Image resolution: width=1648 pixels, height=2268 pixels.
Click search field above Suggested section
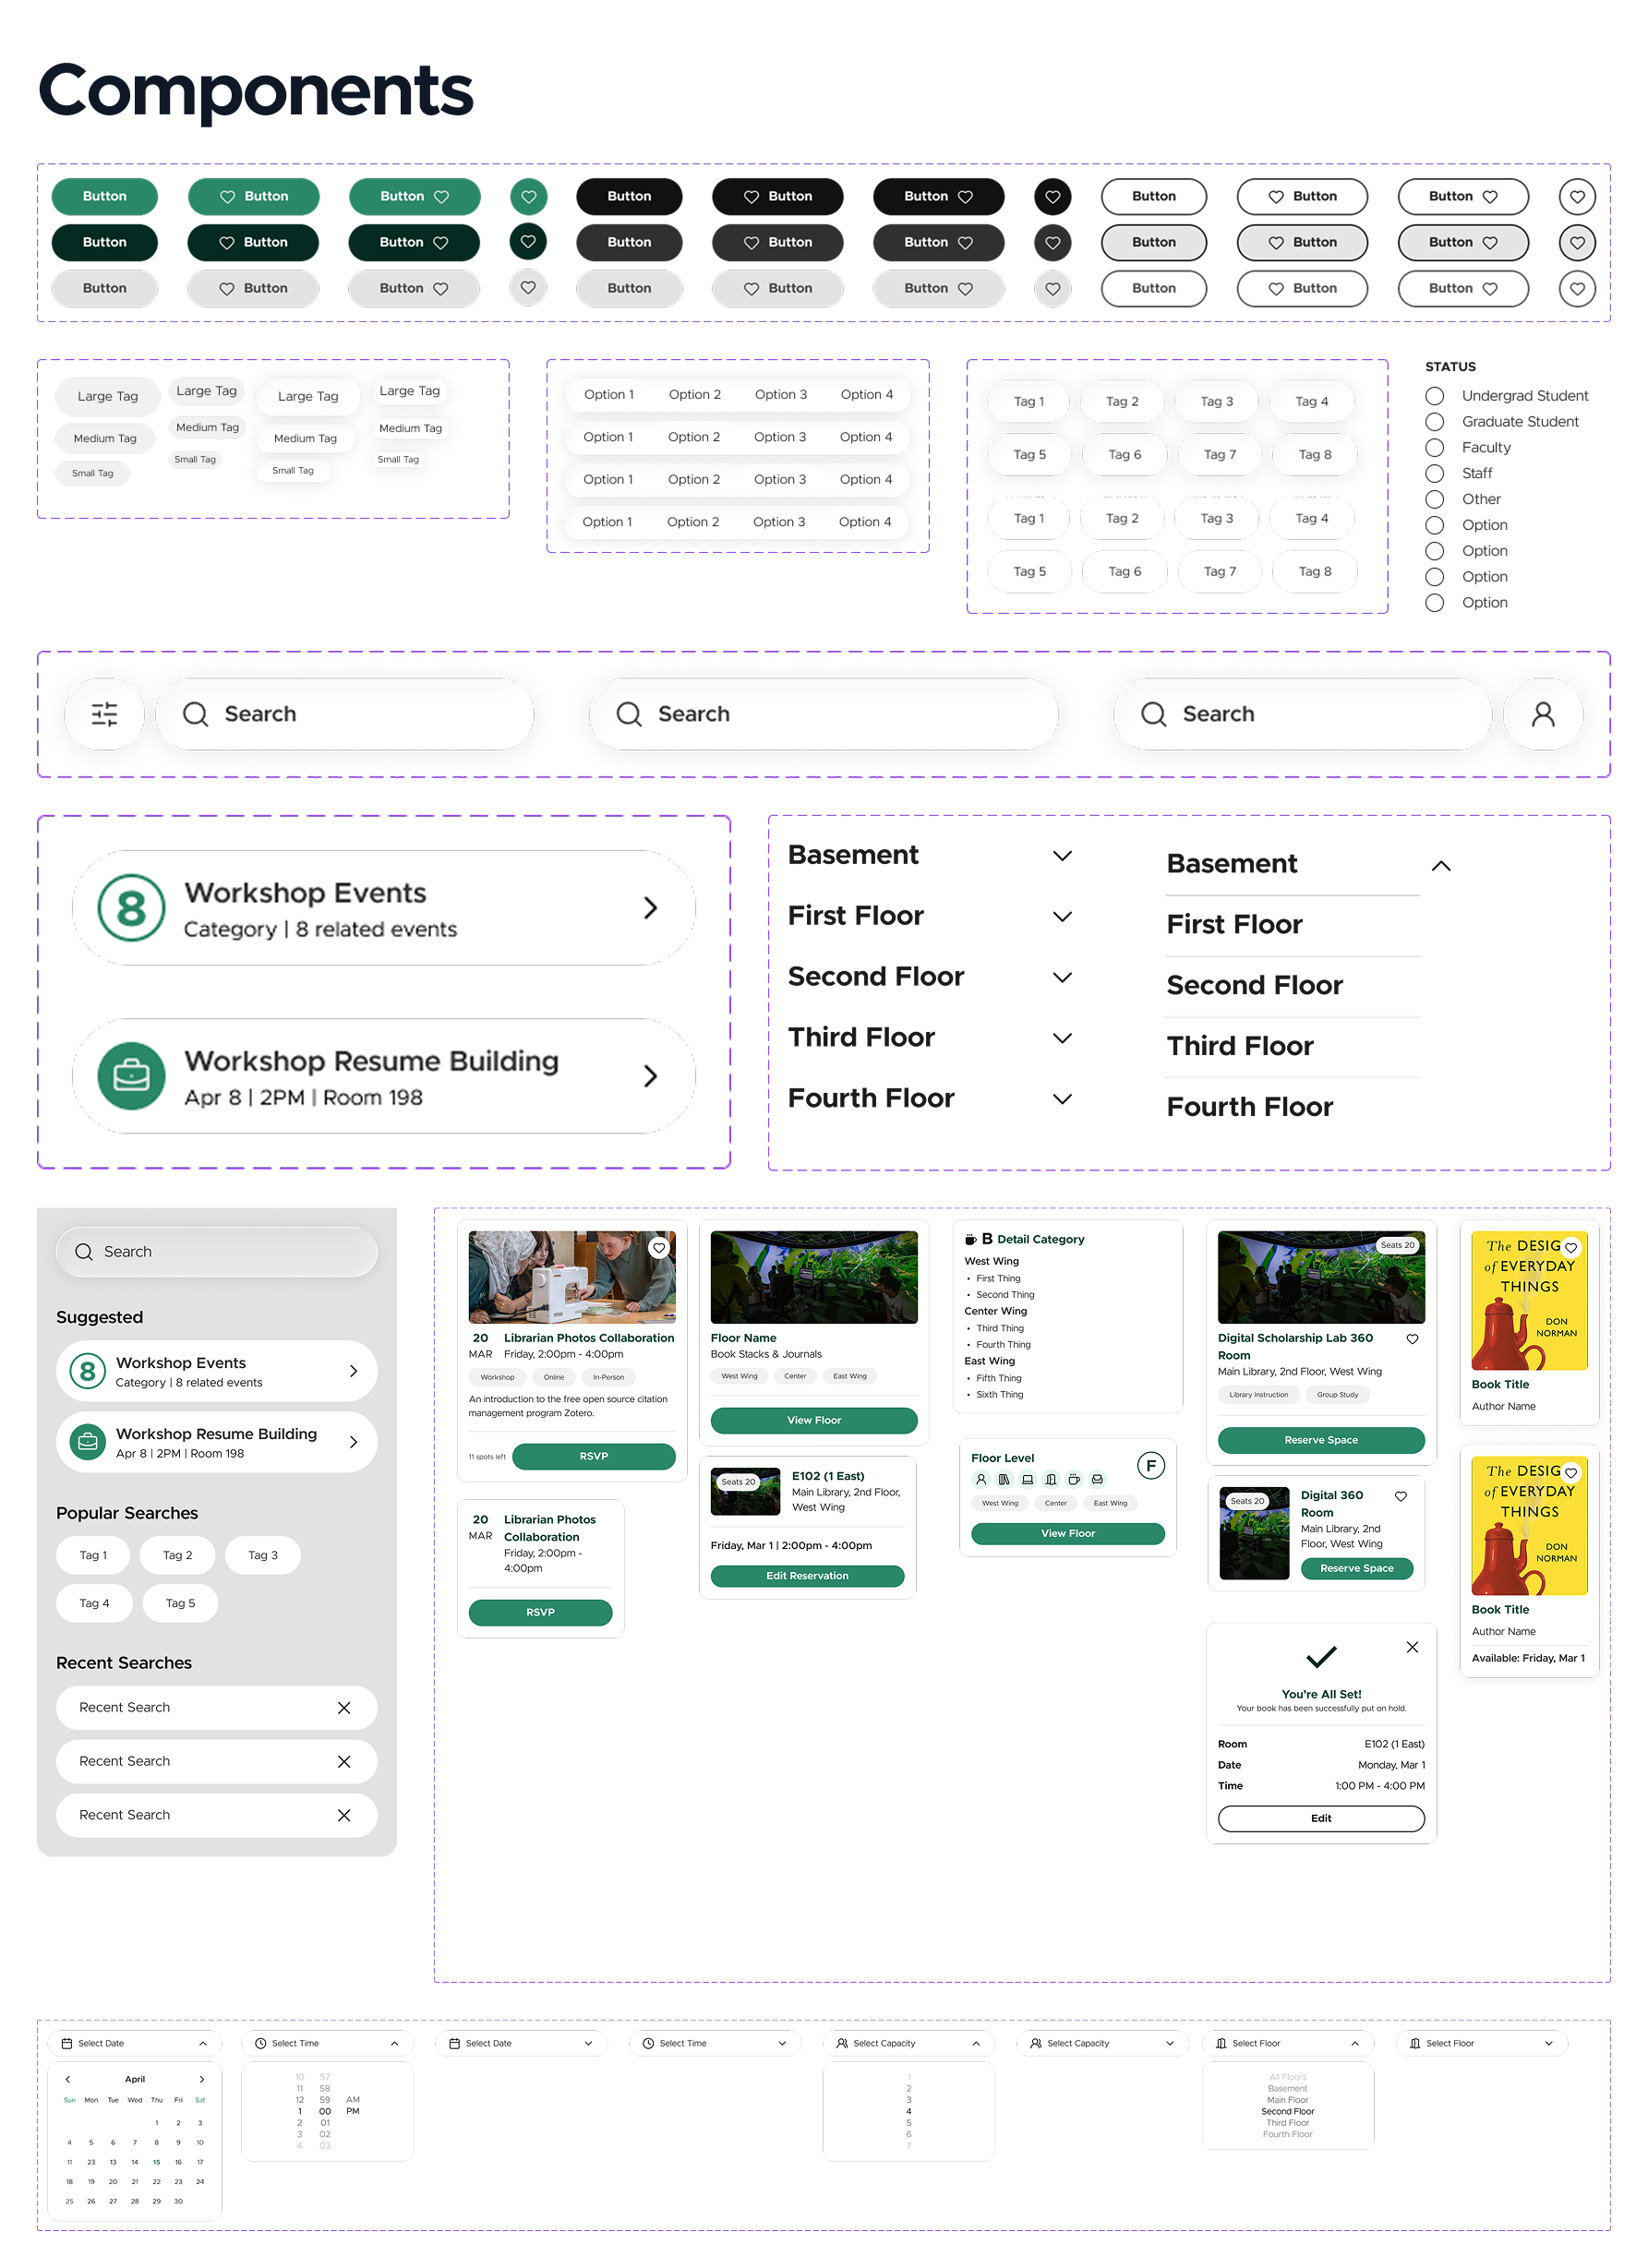[x=216, y=1252]
